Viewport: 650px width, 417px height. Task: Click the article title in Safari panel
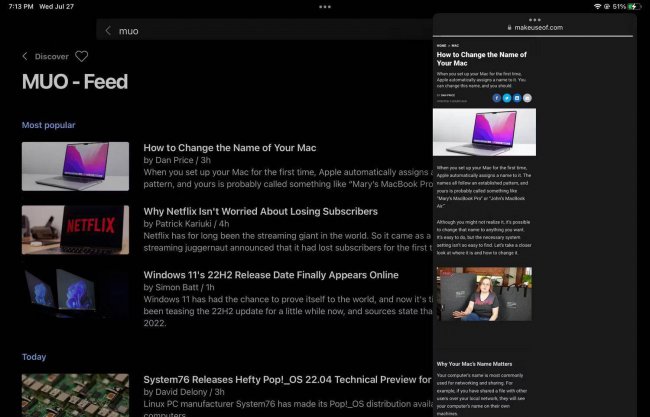[x=482, y=59]
